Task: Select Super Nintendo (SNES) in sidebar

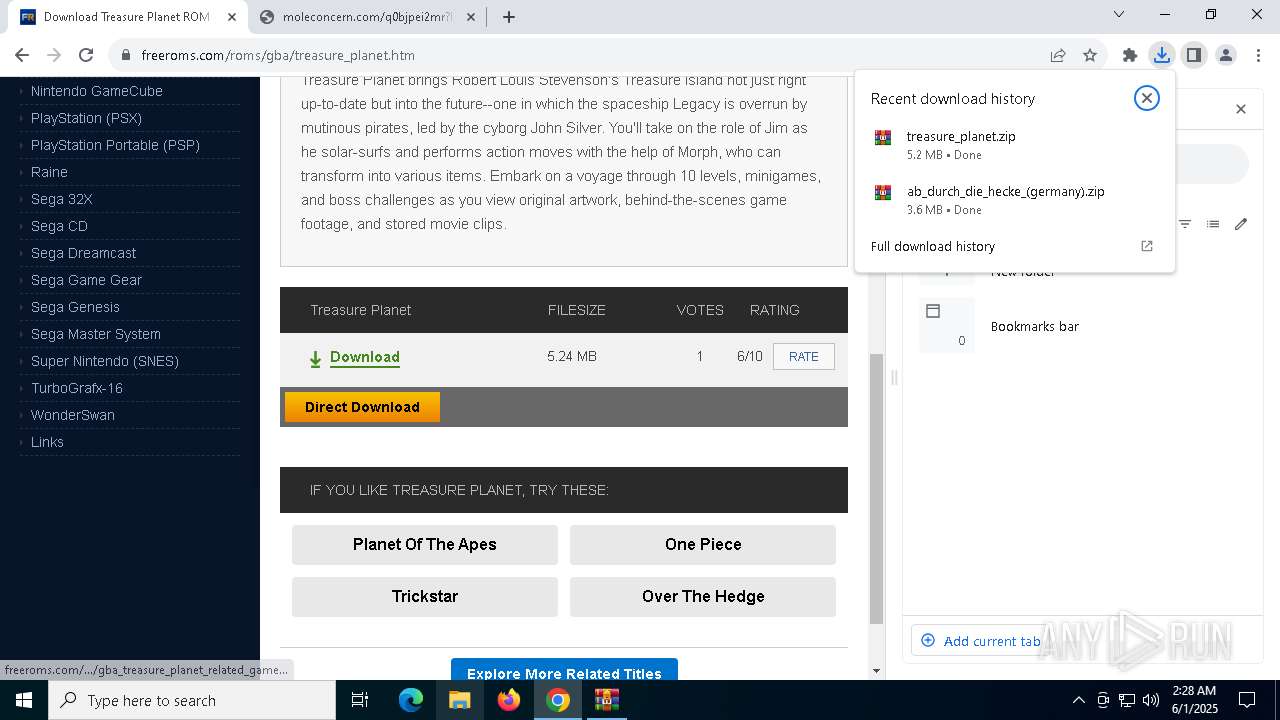Action: 105,361
